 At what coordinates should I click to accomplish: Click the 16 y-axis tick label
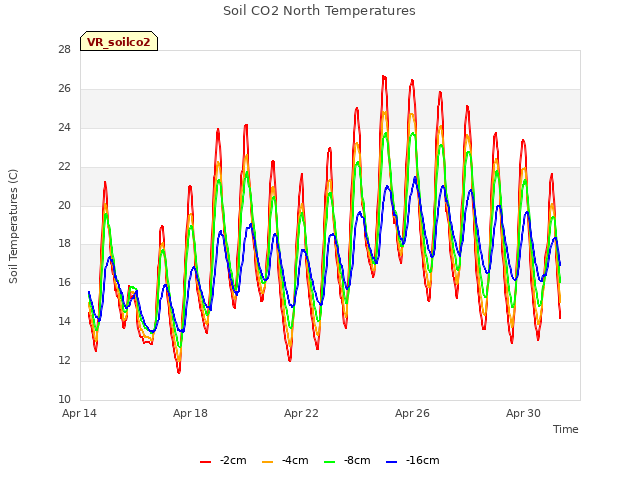64,282
